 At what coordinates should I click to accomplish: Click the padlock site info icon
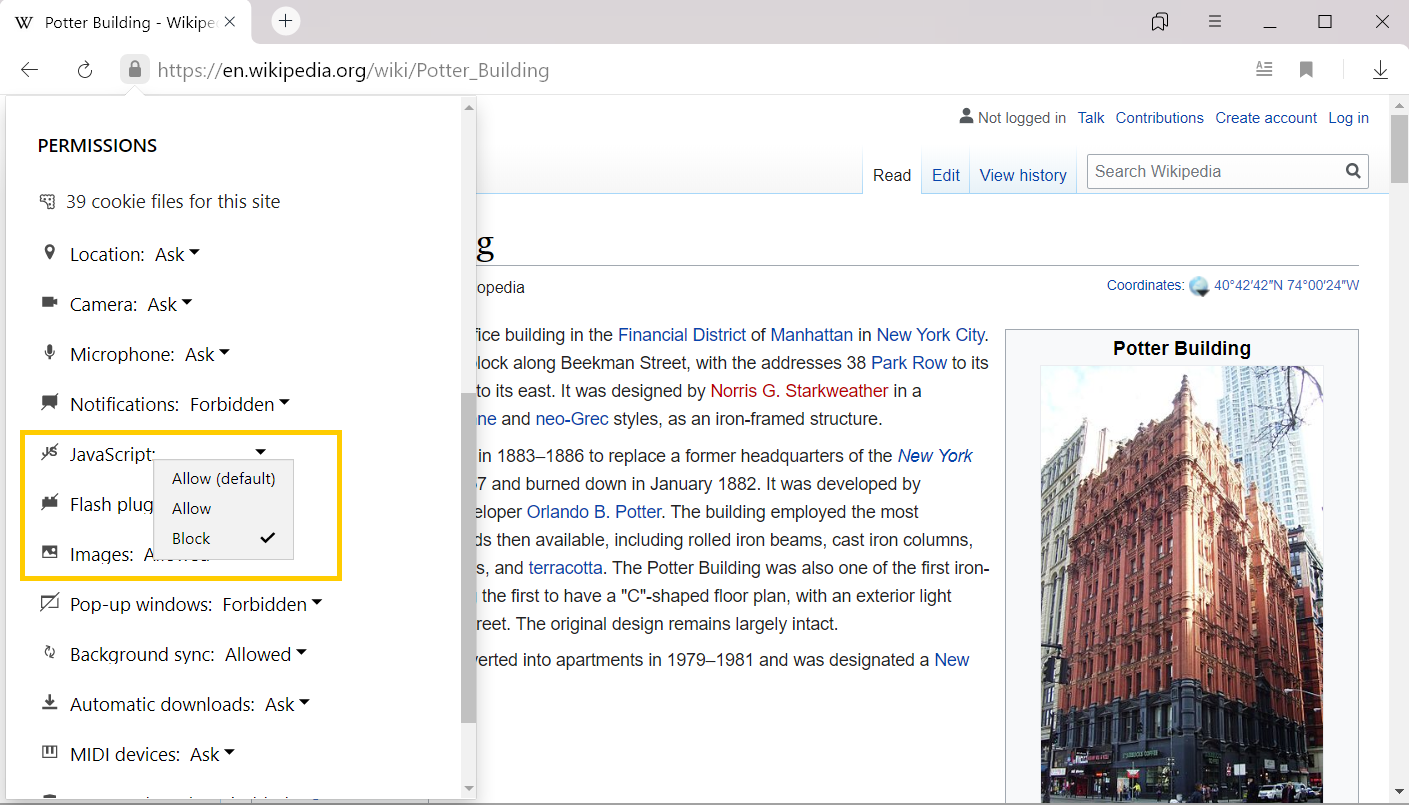(x=134, y=70)
